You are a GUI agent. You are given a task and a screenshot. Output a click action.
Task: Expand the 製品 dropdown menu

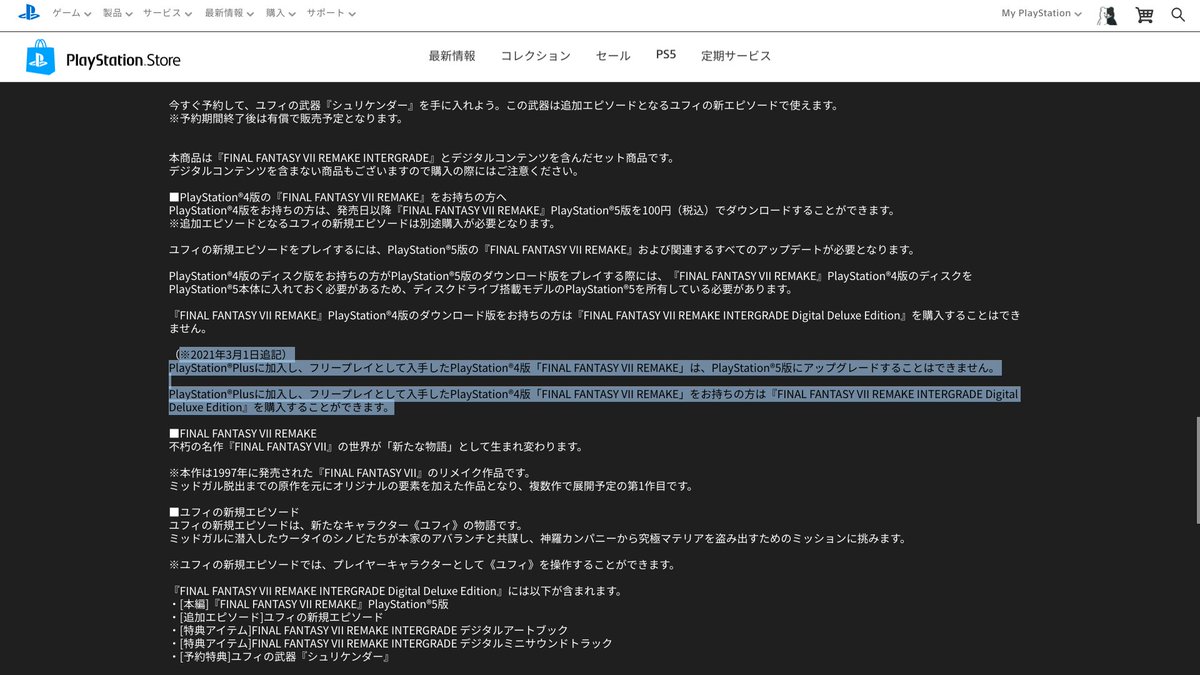pyautogui.click(x=117, y=14)
